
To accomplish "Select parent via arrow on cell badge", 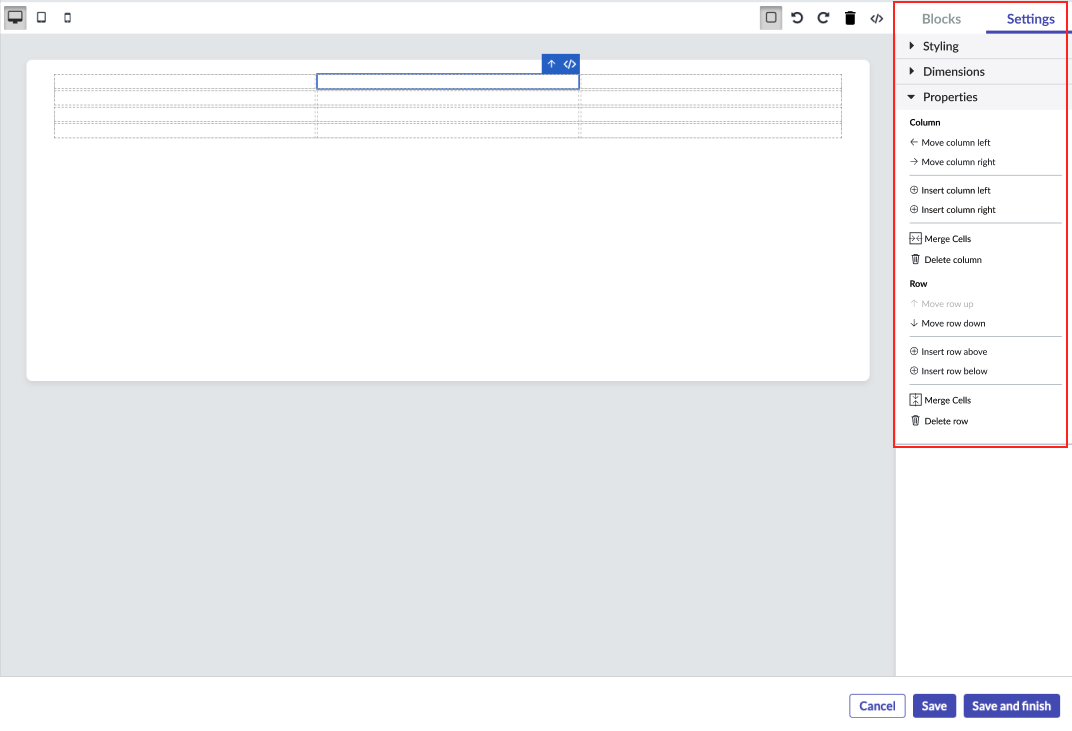I will point(551,64).
